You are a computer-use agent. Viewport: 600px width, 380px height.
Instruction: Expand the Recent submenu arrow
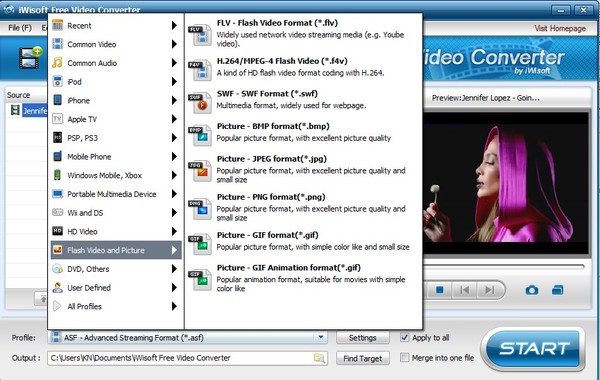pos(174,26)
